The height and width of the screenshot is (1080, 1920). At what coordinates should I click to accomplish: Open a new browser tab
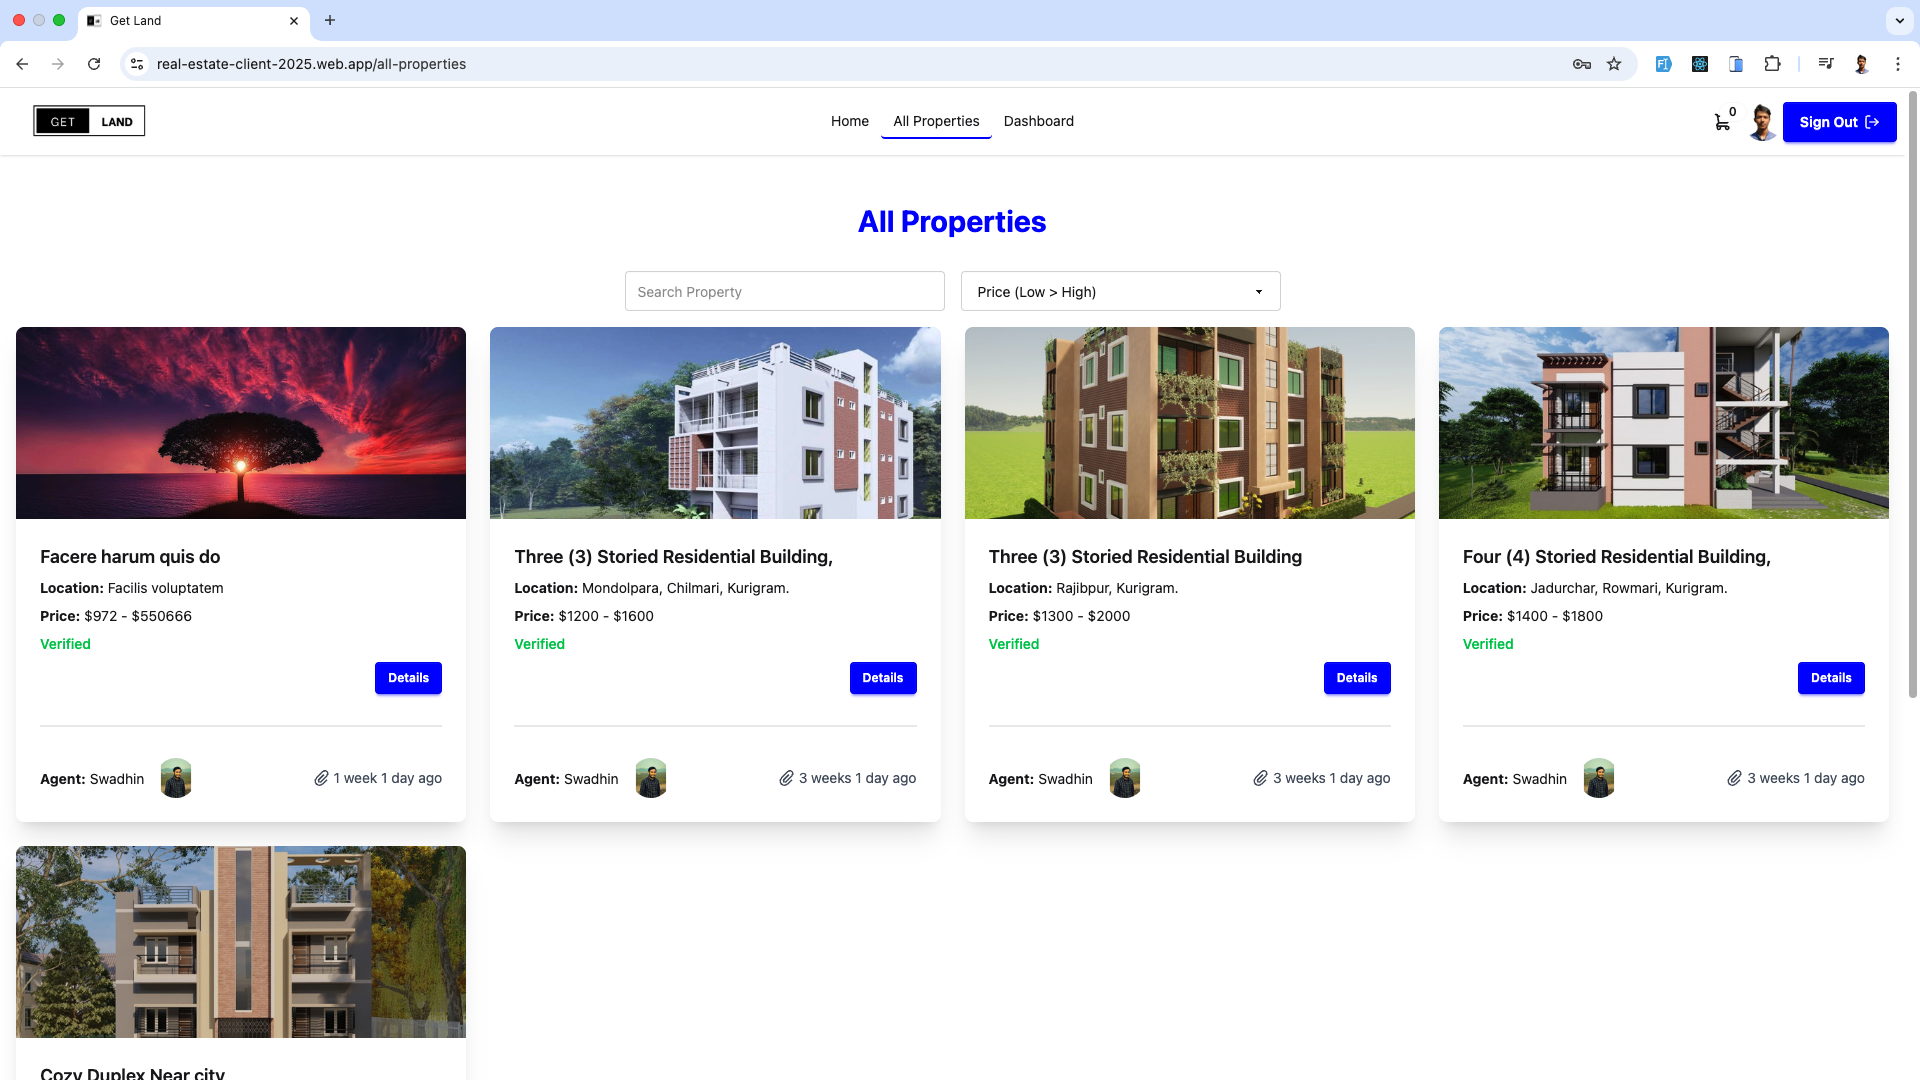coord(330,20)
